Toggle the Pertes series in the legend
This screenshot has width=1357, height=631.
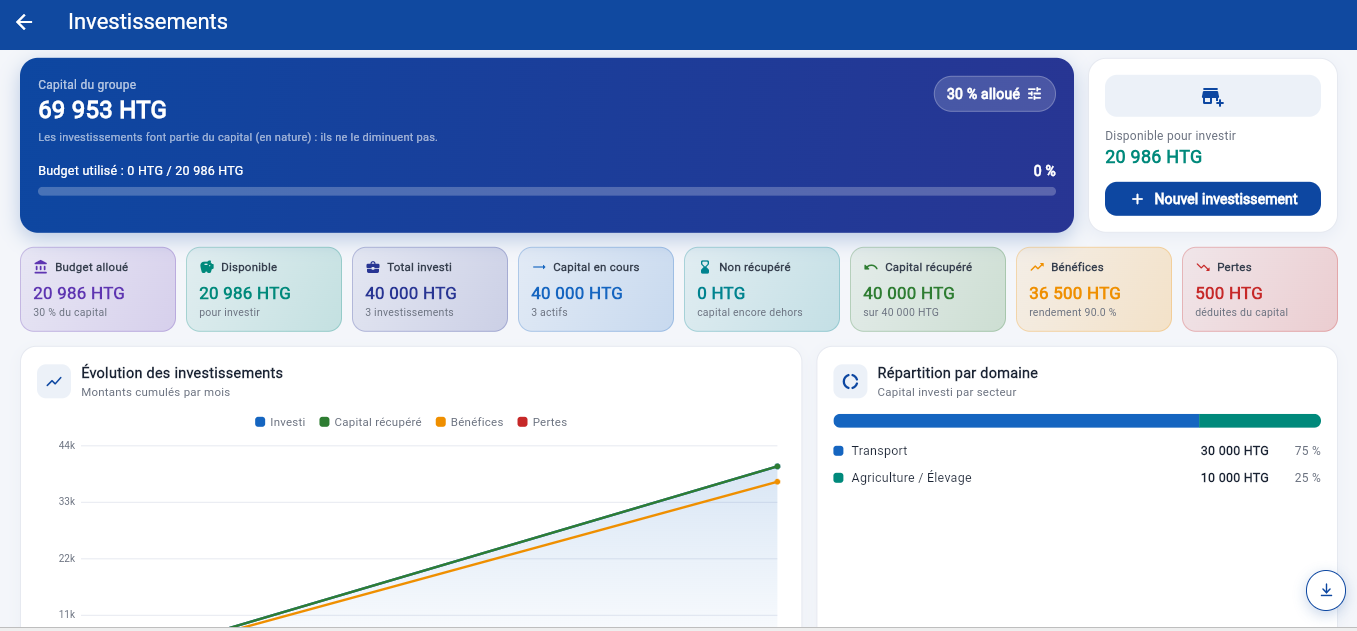(x=542, y=422)
